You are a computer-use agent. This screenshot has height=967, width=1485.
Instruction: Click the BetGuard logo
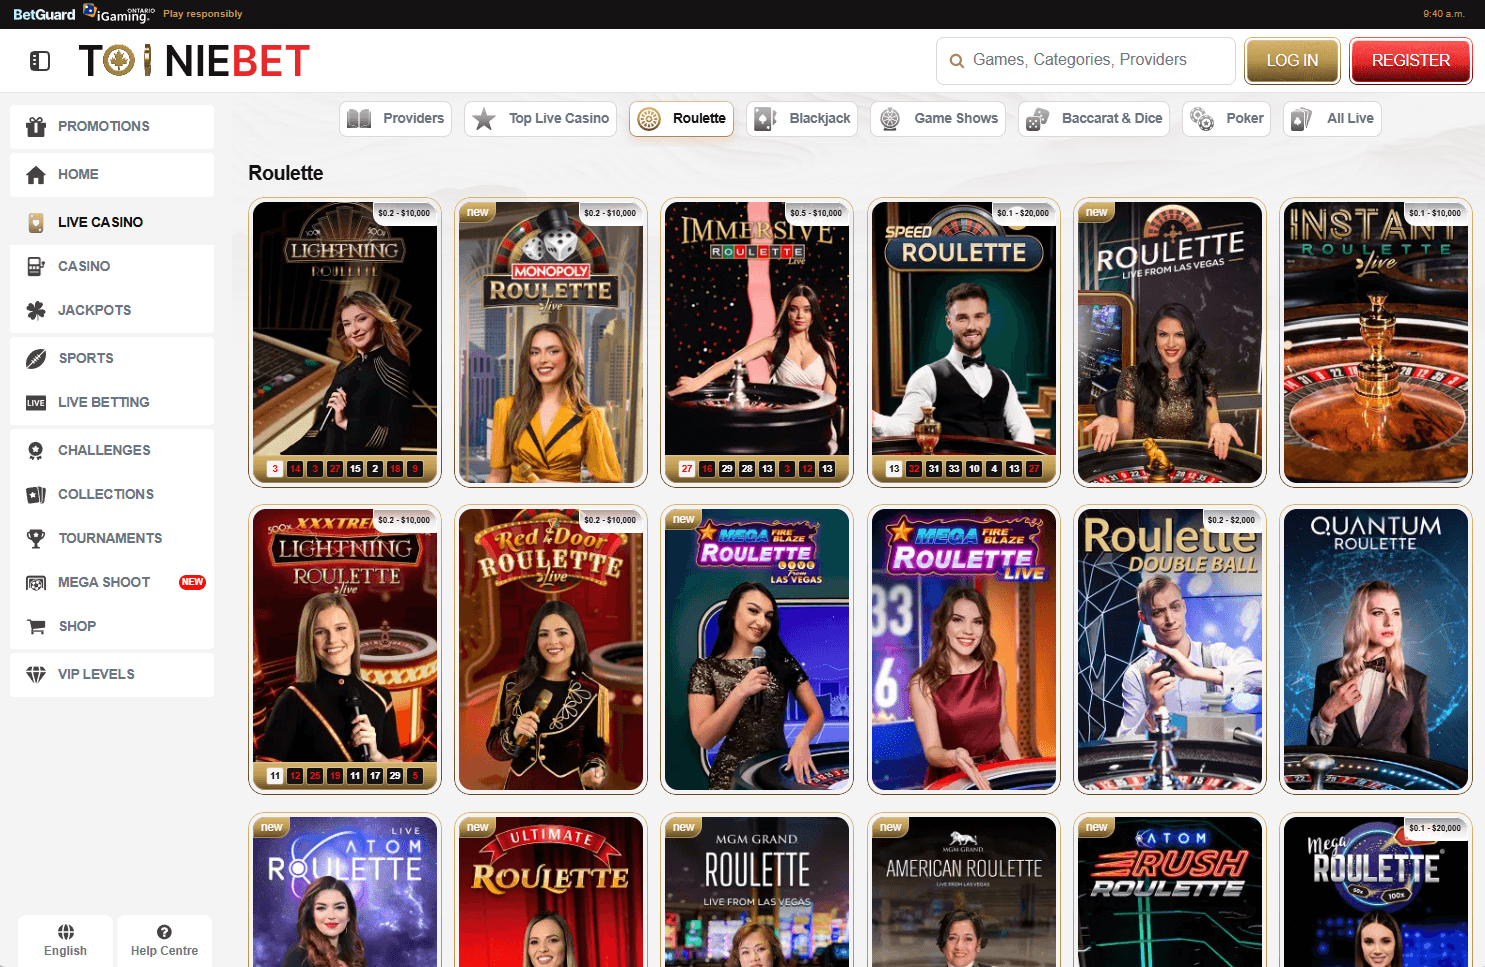tap(44, 14)
